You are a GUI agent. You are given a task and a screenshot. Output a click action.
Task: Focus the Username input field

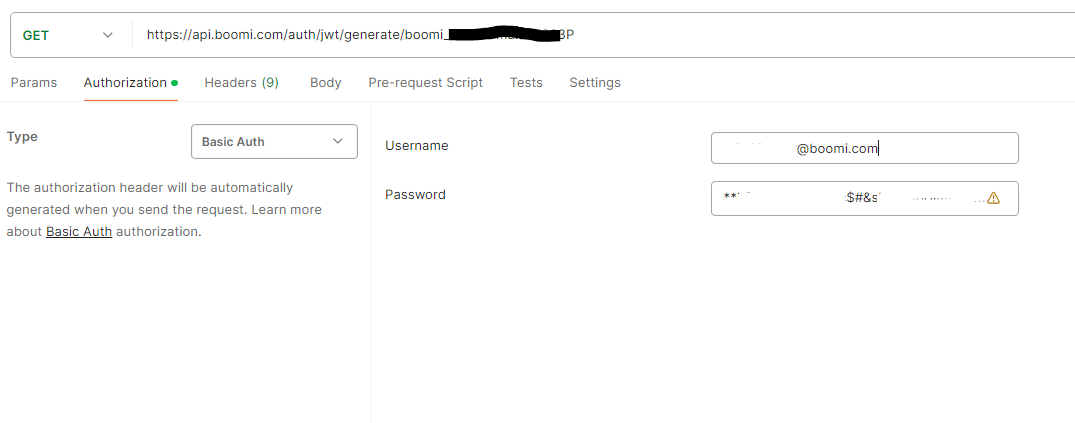(x=864, y=149)
